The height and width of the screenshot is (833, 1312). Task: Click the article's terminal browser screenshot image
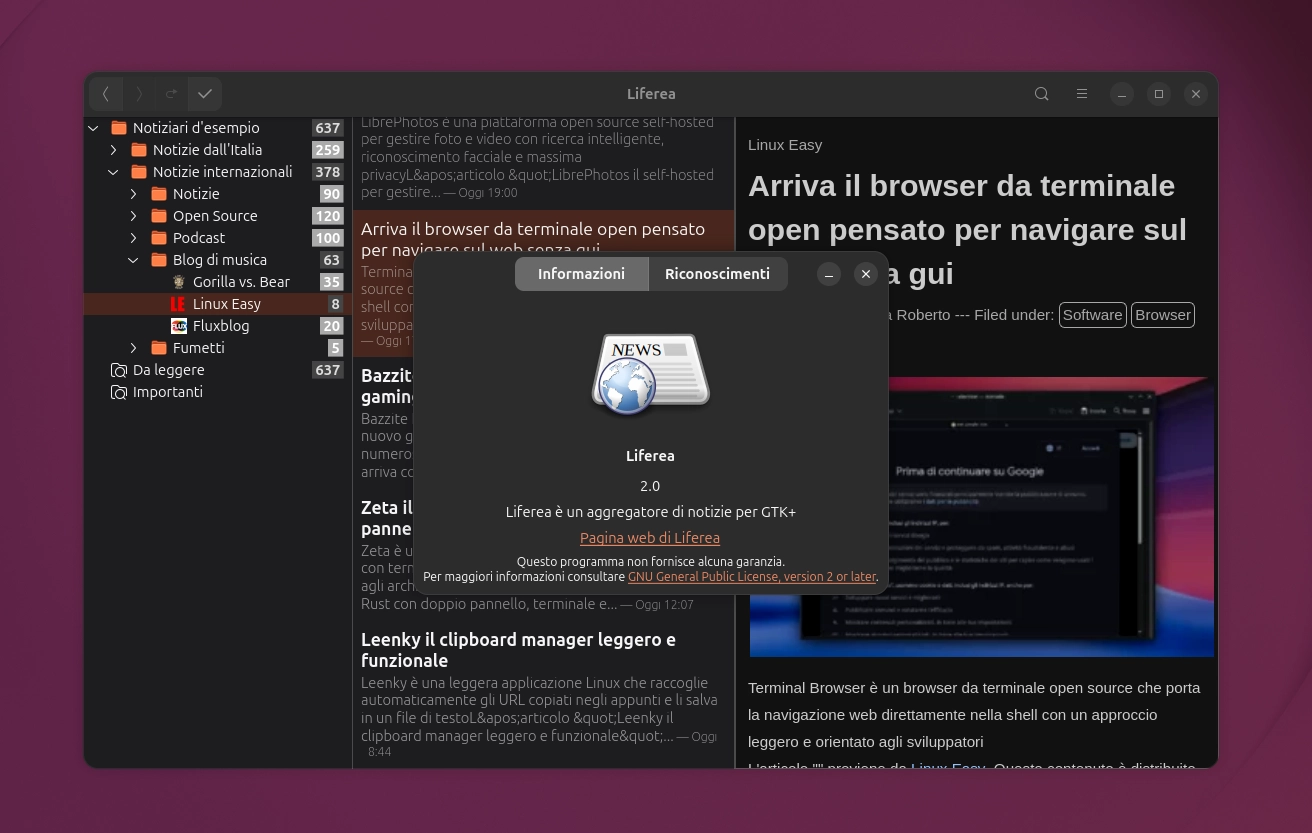pos(982,517)
